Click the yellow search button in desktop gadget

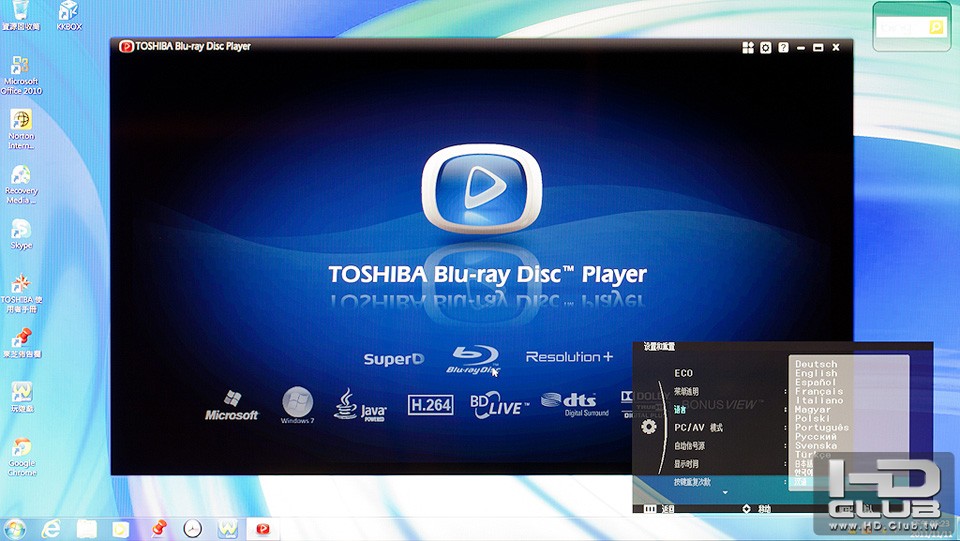click(936, 28)
